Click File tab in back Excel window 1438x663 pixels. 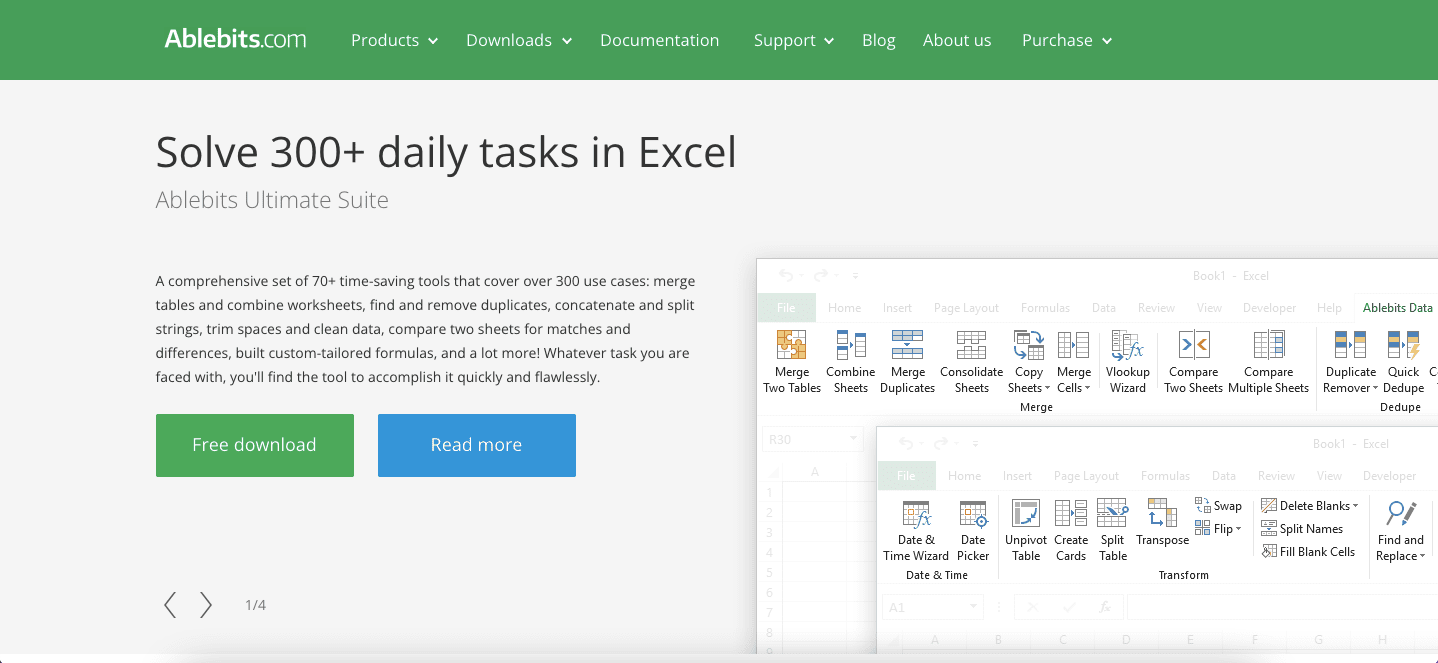tap(787, 308)
